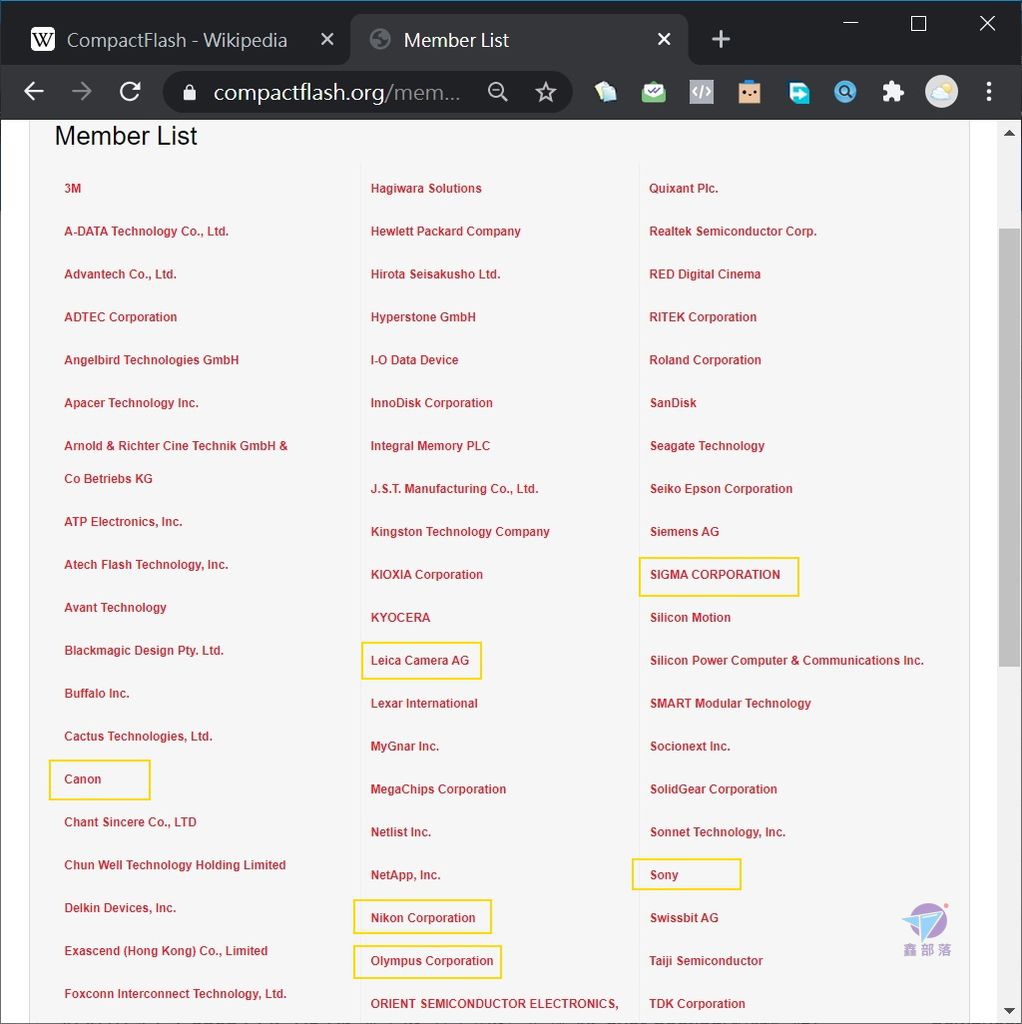This screenshot has height=1024, width=1022.
Task: Open Chrome's three-dot menu
Action: pos(989,91)
